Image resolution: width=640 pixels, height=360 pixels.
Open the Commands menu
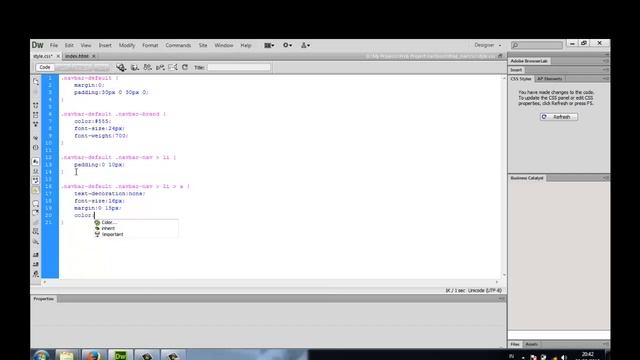178,45
